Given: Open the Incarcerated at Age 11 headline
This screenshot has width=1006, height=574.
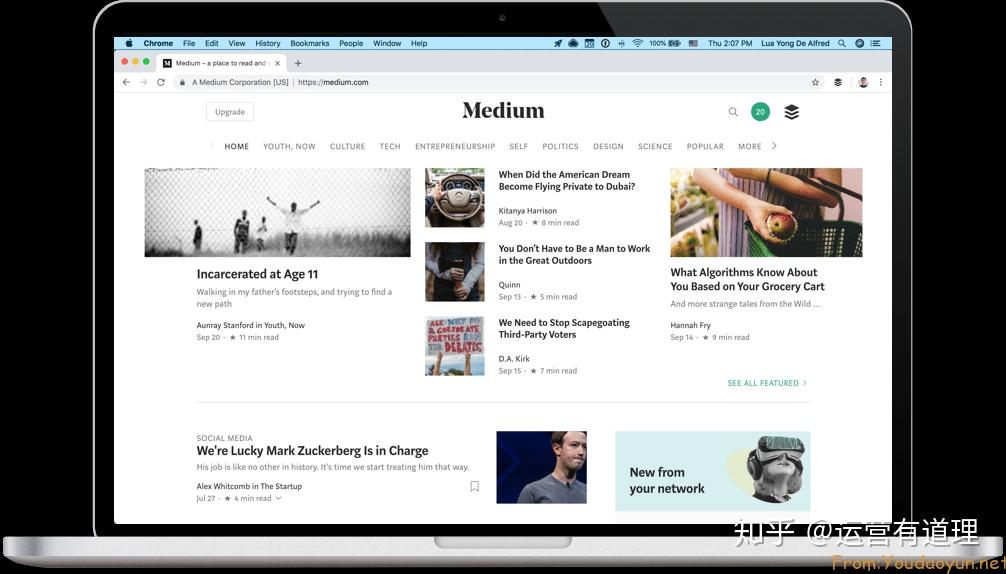Looking at the screenshot, I should pos(257,274).
